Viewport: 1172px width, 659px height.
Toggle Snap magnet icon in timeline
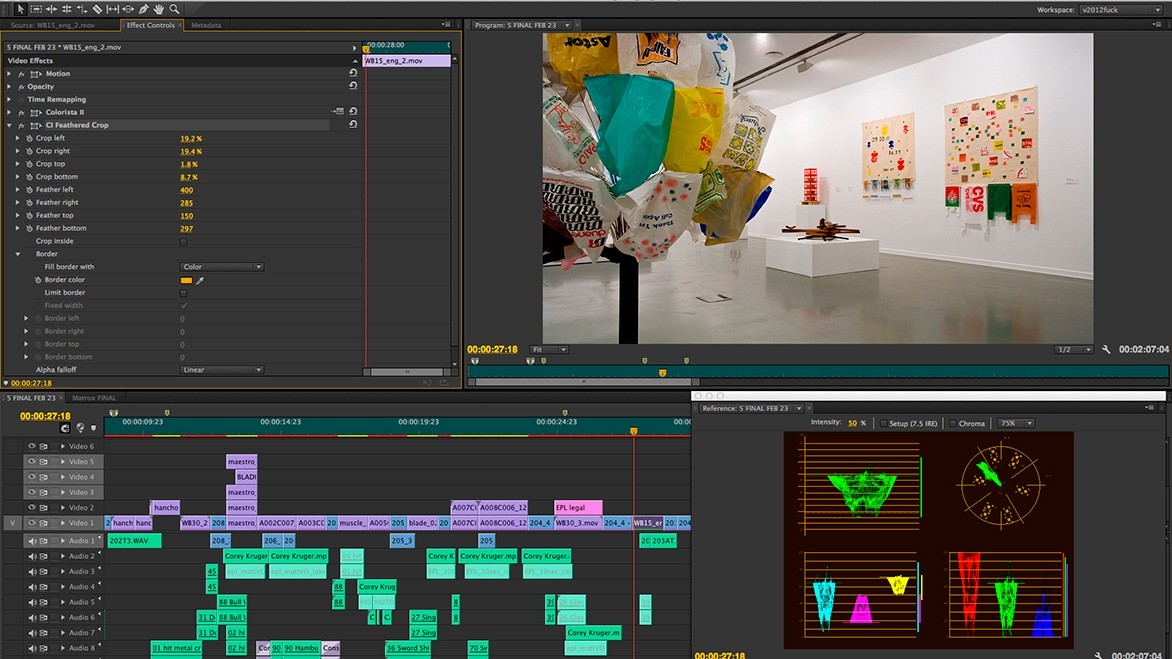point(65,428)
